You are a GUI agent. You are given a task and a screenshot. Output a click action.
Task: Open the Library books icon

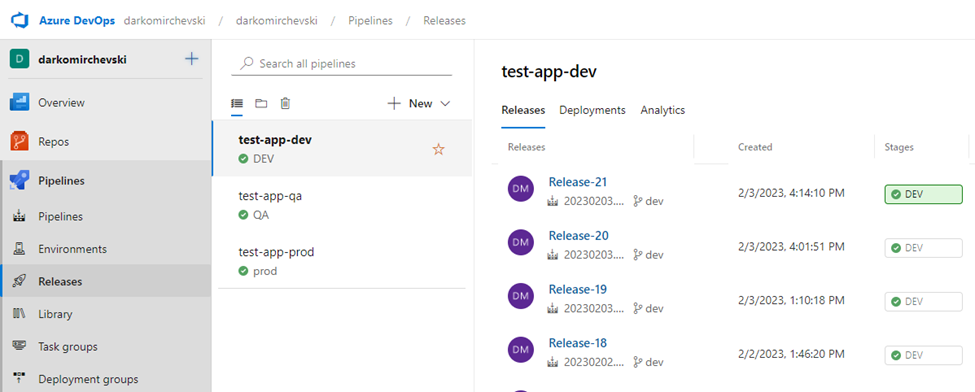[x=19, y=314]
